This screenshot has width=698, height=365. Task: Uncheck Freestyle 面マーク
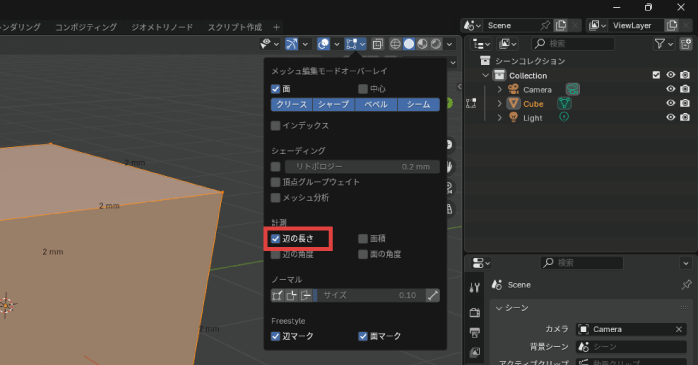tap(363, 336)
